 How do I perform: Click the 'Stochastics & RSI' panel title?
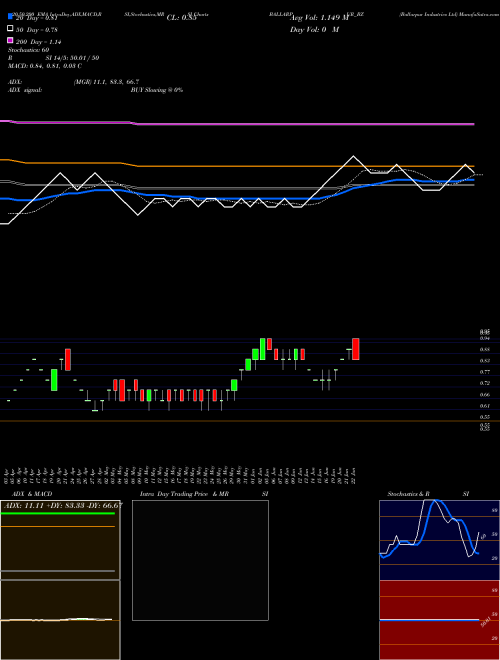pos(428,494)
